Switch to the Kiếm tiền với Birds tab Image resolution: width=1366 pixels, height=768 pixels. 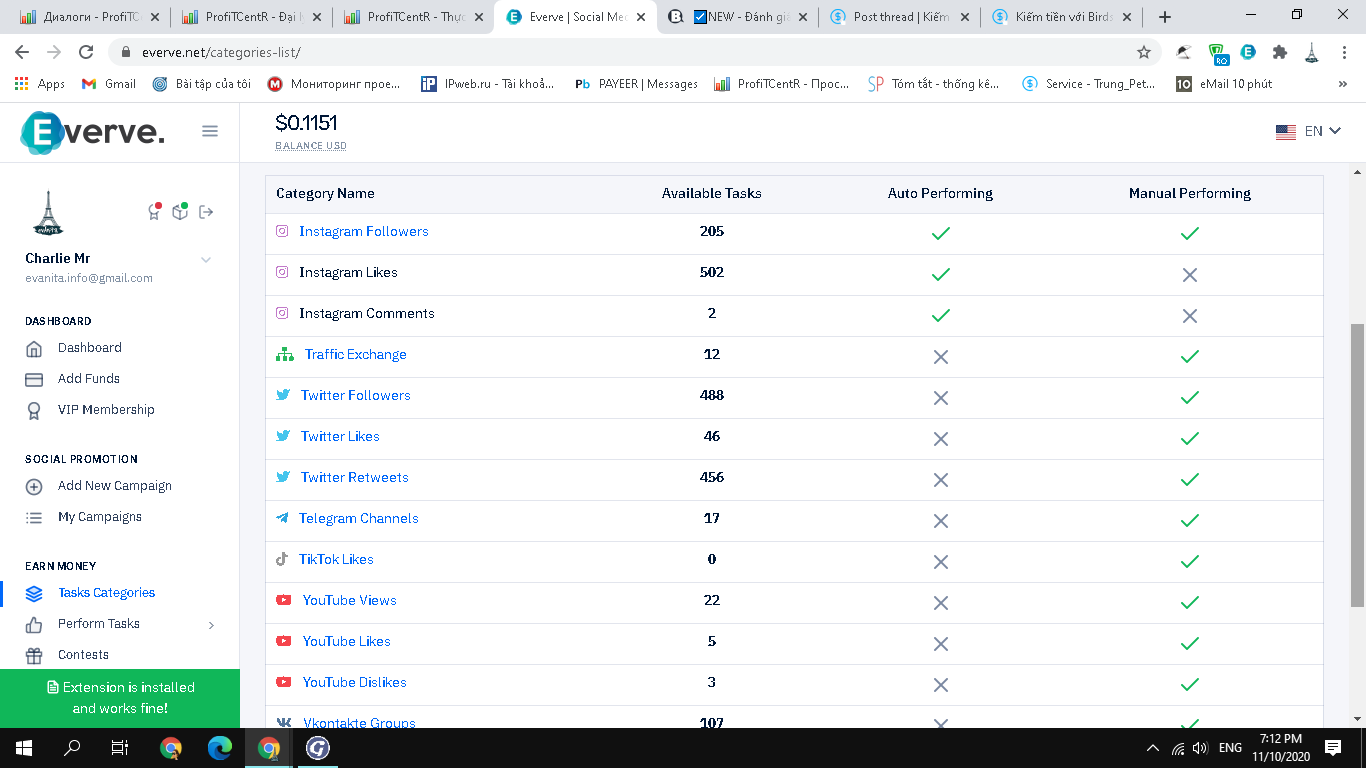(1062, 17)
